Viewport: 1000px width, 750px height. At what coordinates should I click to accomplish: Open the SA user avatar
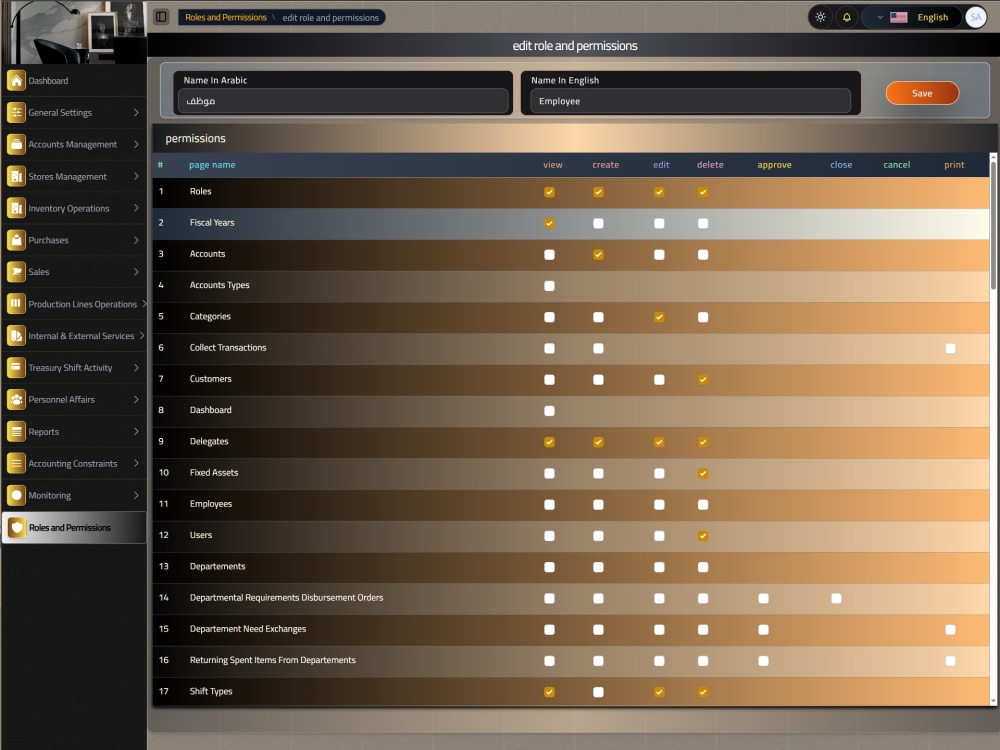[975, 17]
